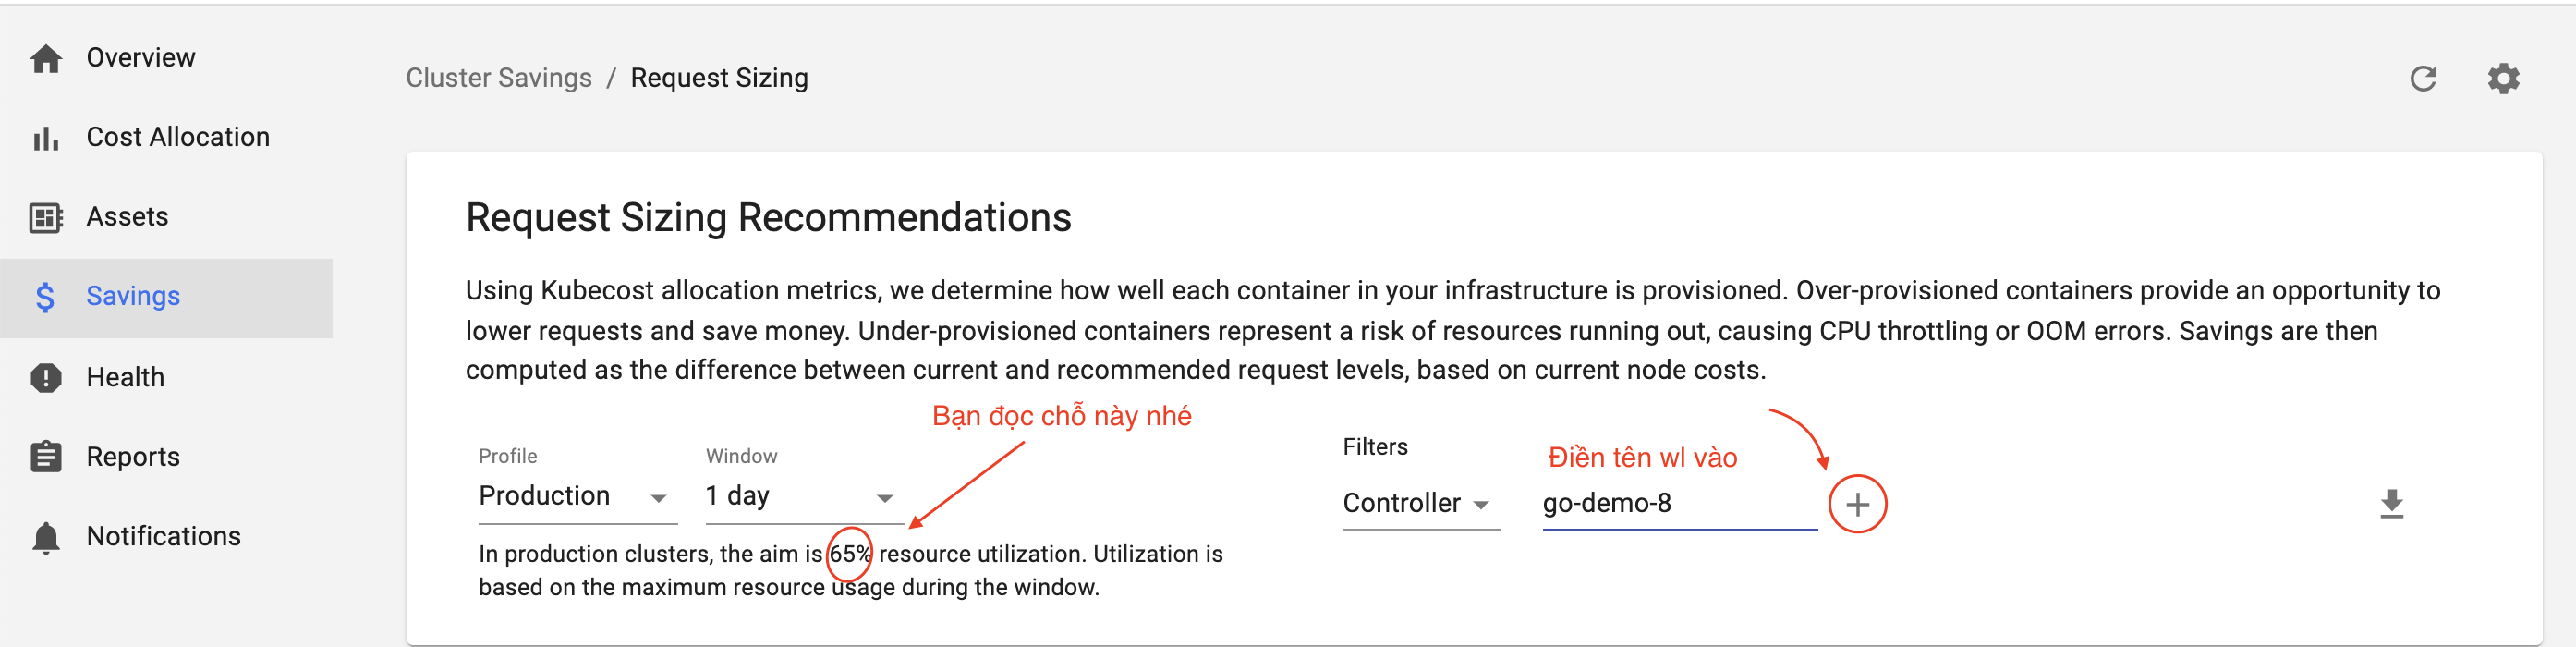This screenshot has height=647, width=2576.
Task: Expand the Window dropdown set to 1 day
Action: (800, 496)
